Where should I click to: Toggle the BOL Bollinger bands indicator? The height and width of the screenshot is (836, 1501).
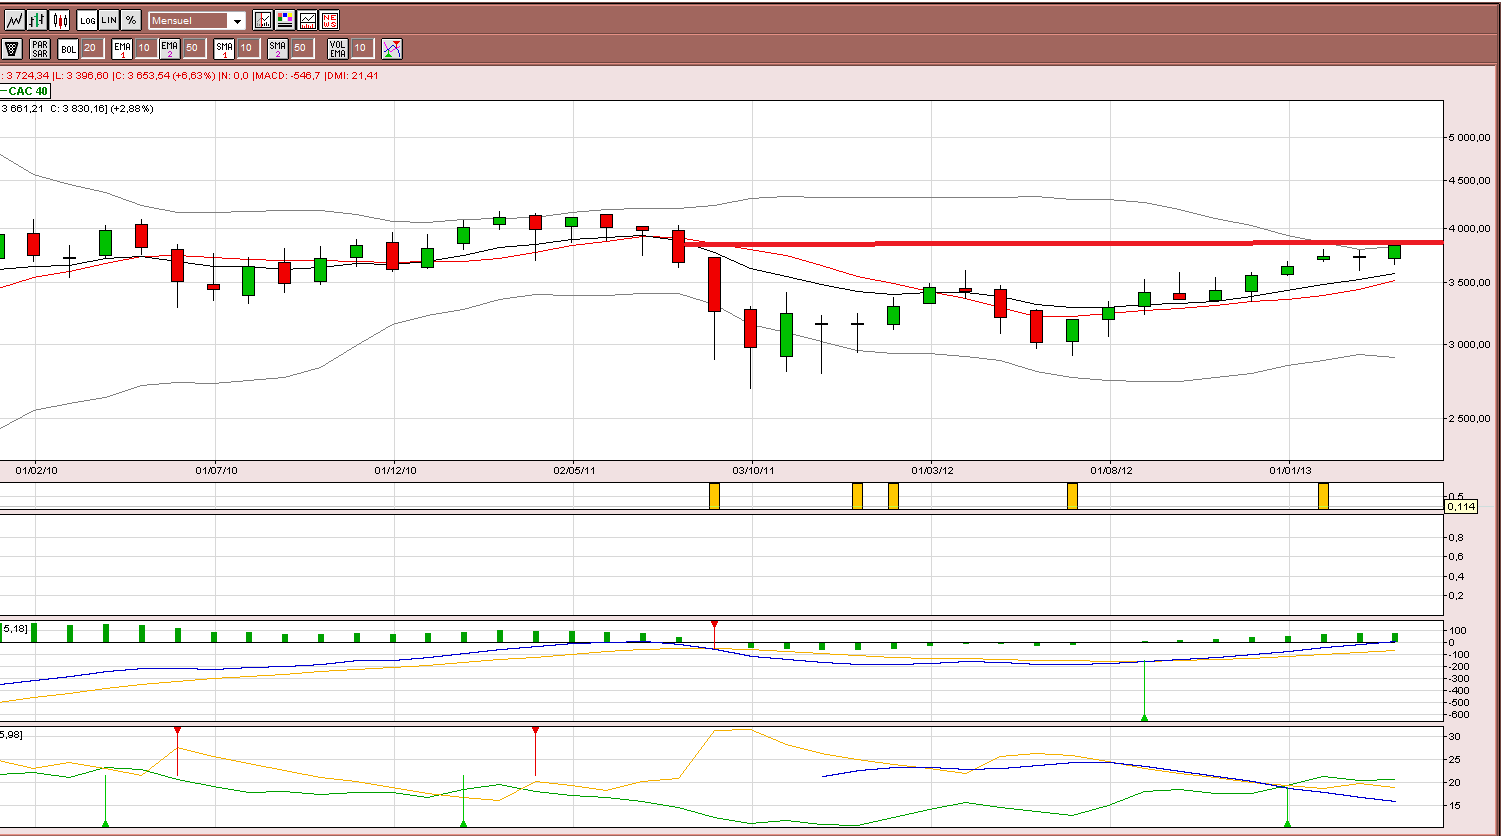pyautogui.click(x=68, y=48)
